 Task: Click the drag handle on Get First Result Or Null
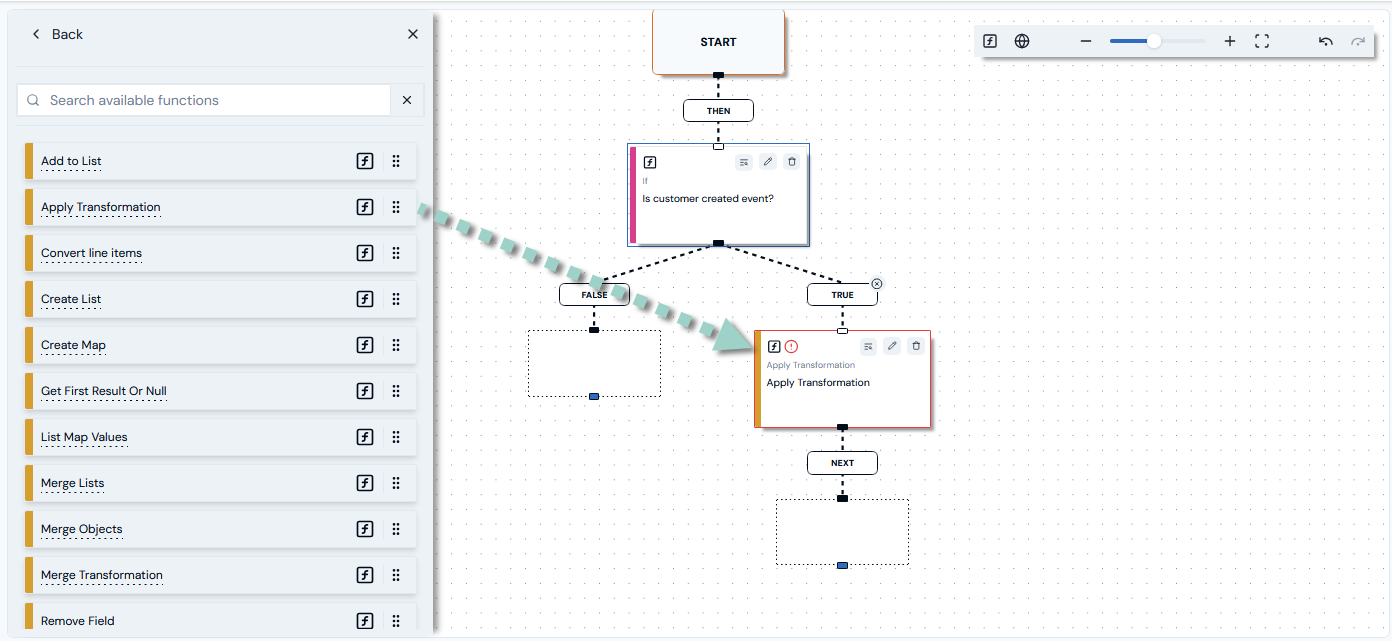click(x=396, y=391)
